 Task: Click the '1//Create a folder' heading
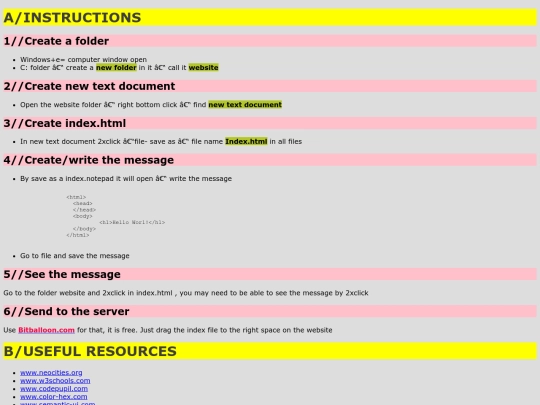(x=270, y=41)
